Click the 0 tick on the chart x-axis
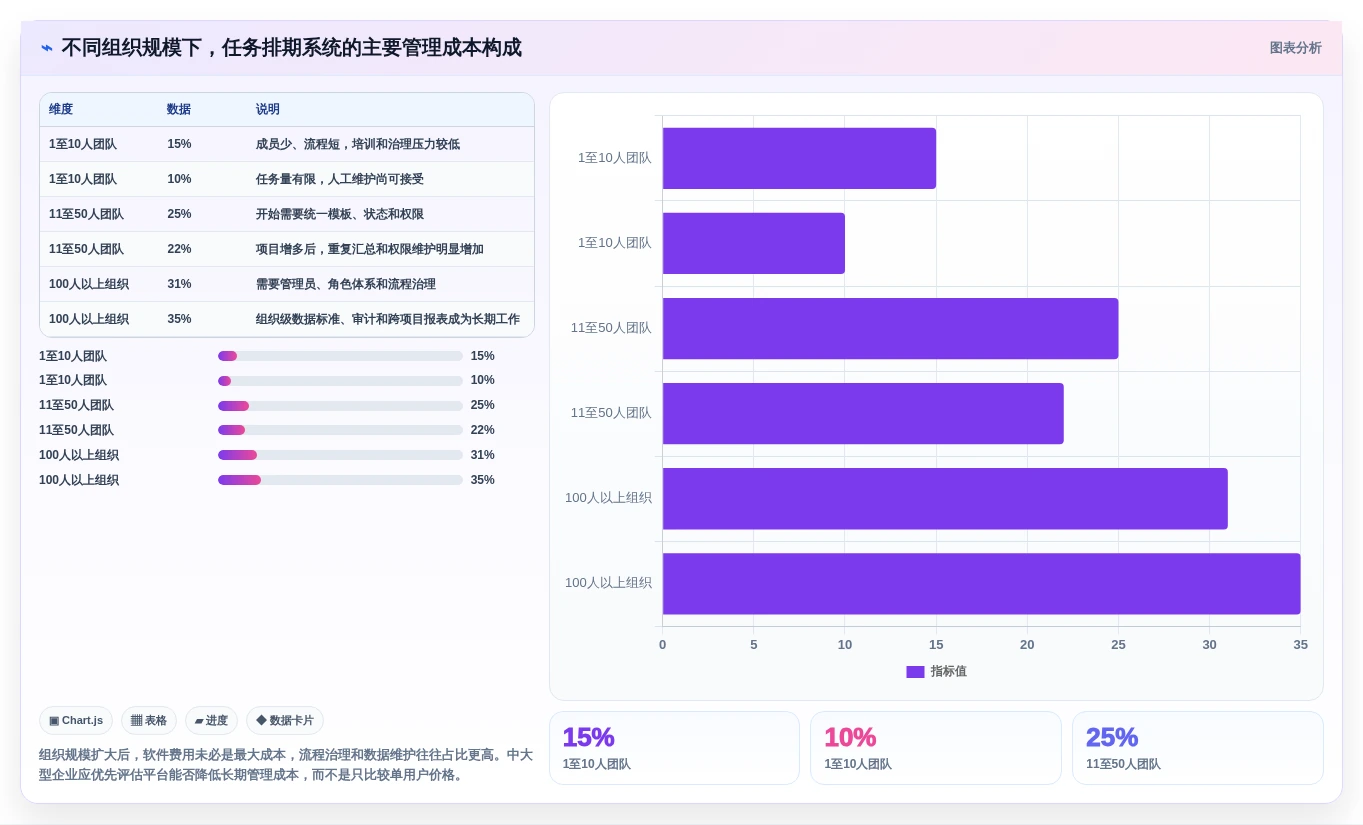This screenshot has height=825, width=1363. coord(662,645)
